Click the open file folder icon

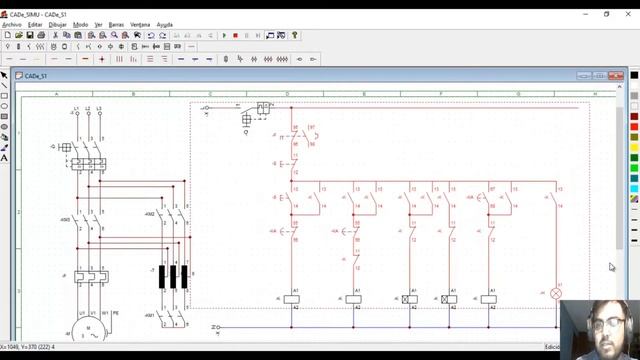pyautogui.click(x=19, y=36)
